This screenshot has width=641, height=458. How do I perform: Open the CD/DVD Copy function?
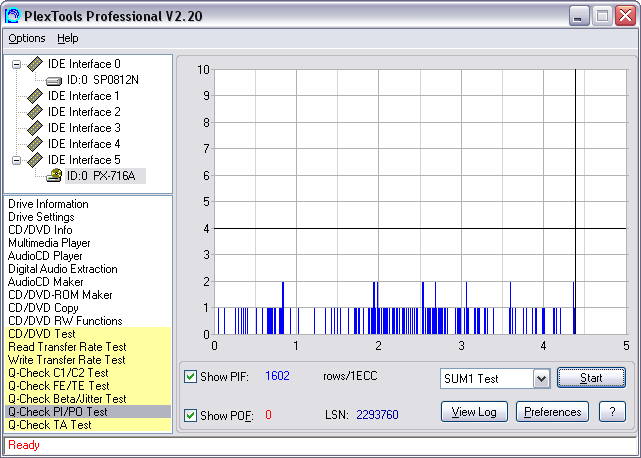43,308
